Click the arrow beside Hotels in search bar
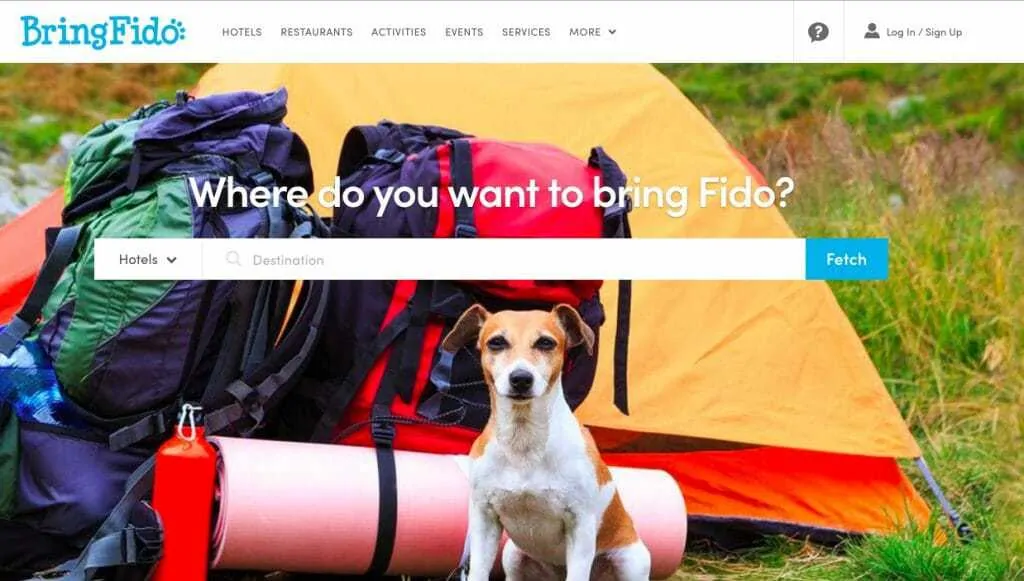The height and width of the screenshot is (581, 1024). (x=171, y=260)
